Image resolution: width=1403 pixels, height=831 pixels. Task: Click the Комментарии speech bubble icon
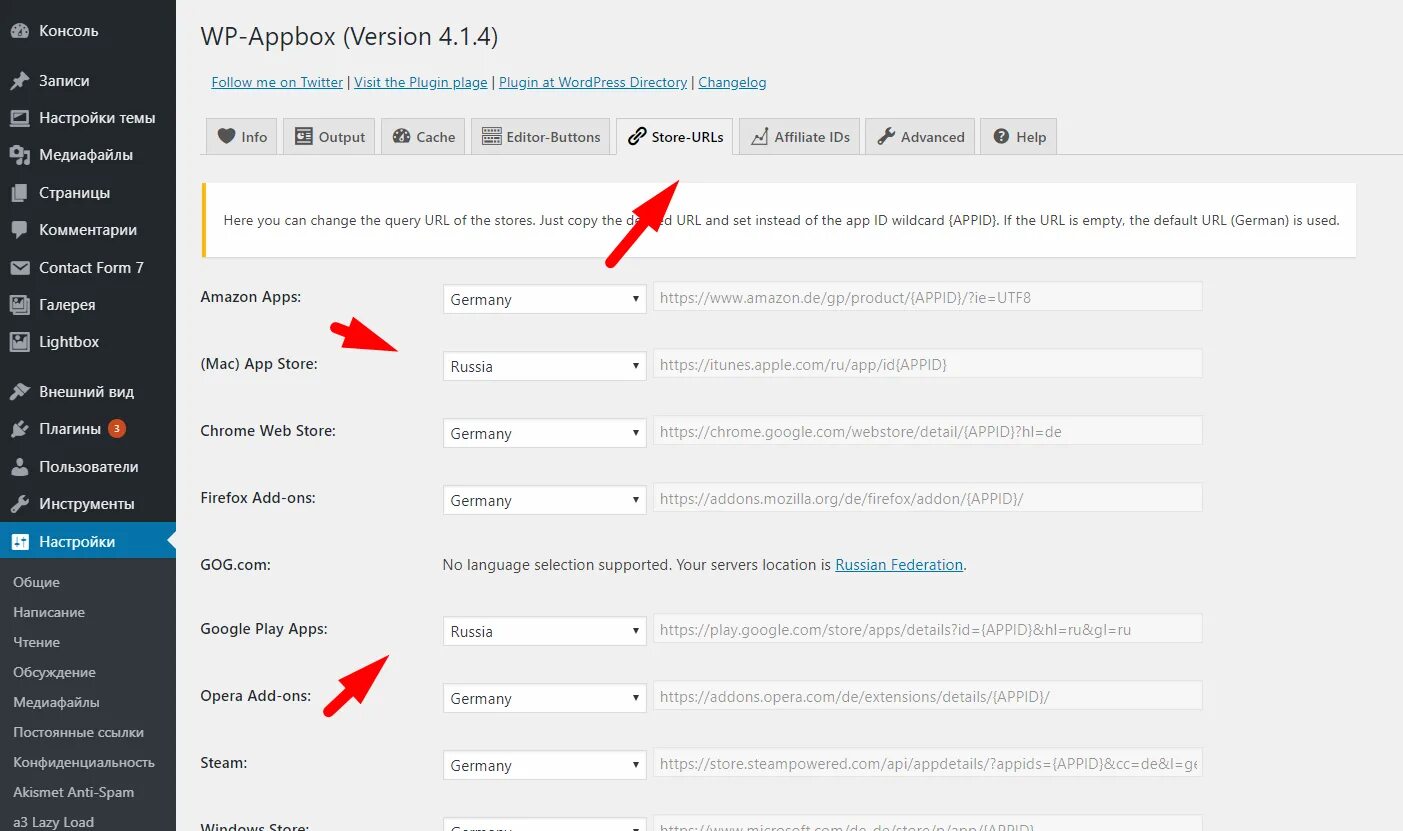click(x=20, y=230)
